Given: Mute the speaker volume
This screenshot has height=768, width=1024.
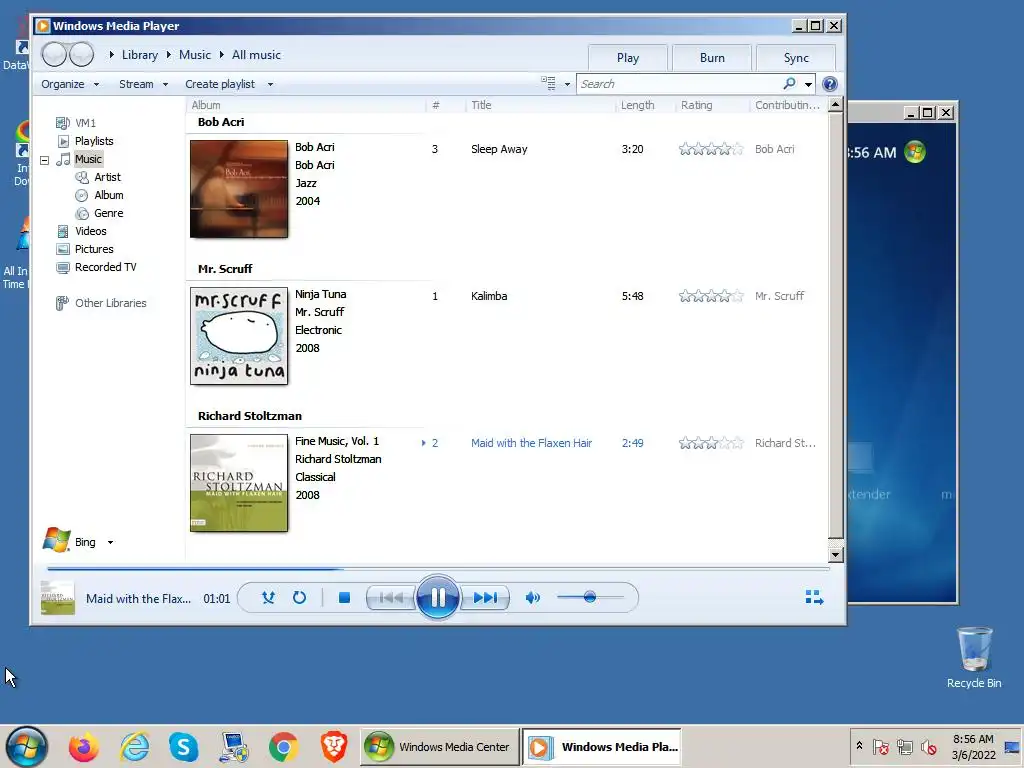Looking at the screenshot, I should [x=533, y=598].
